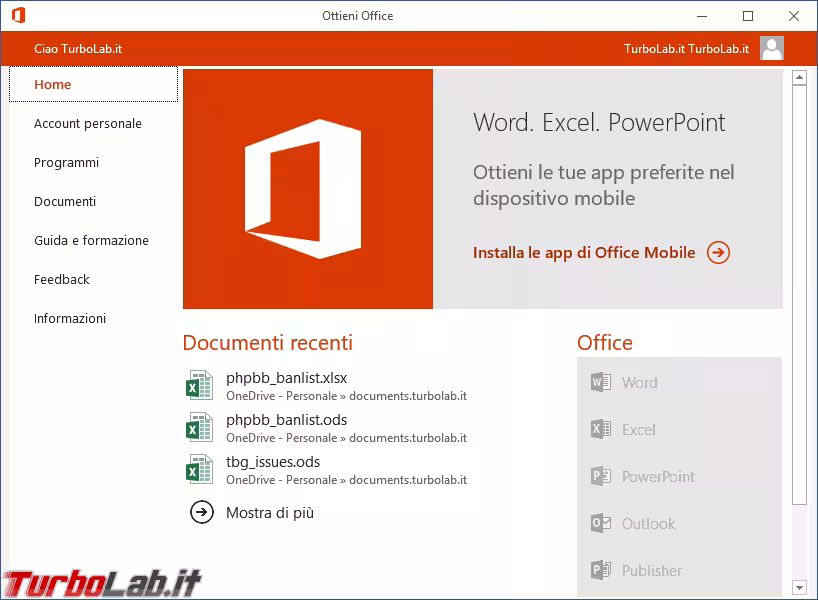Image resolution: width=818 pixels, height=600 pixels.
Task: Click the TurboLab.it account name
Action: coord(686,49)
